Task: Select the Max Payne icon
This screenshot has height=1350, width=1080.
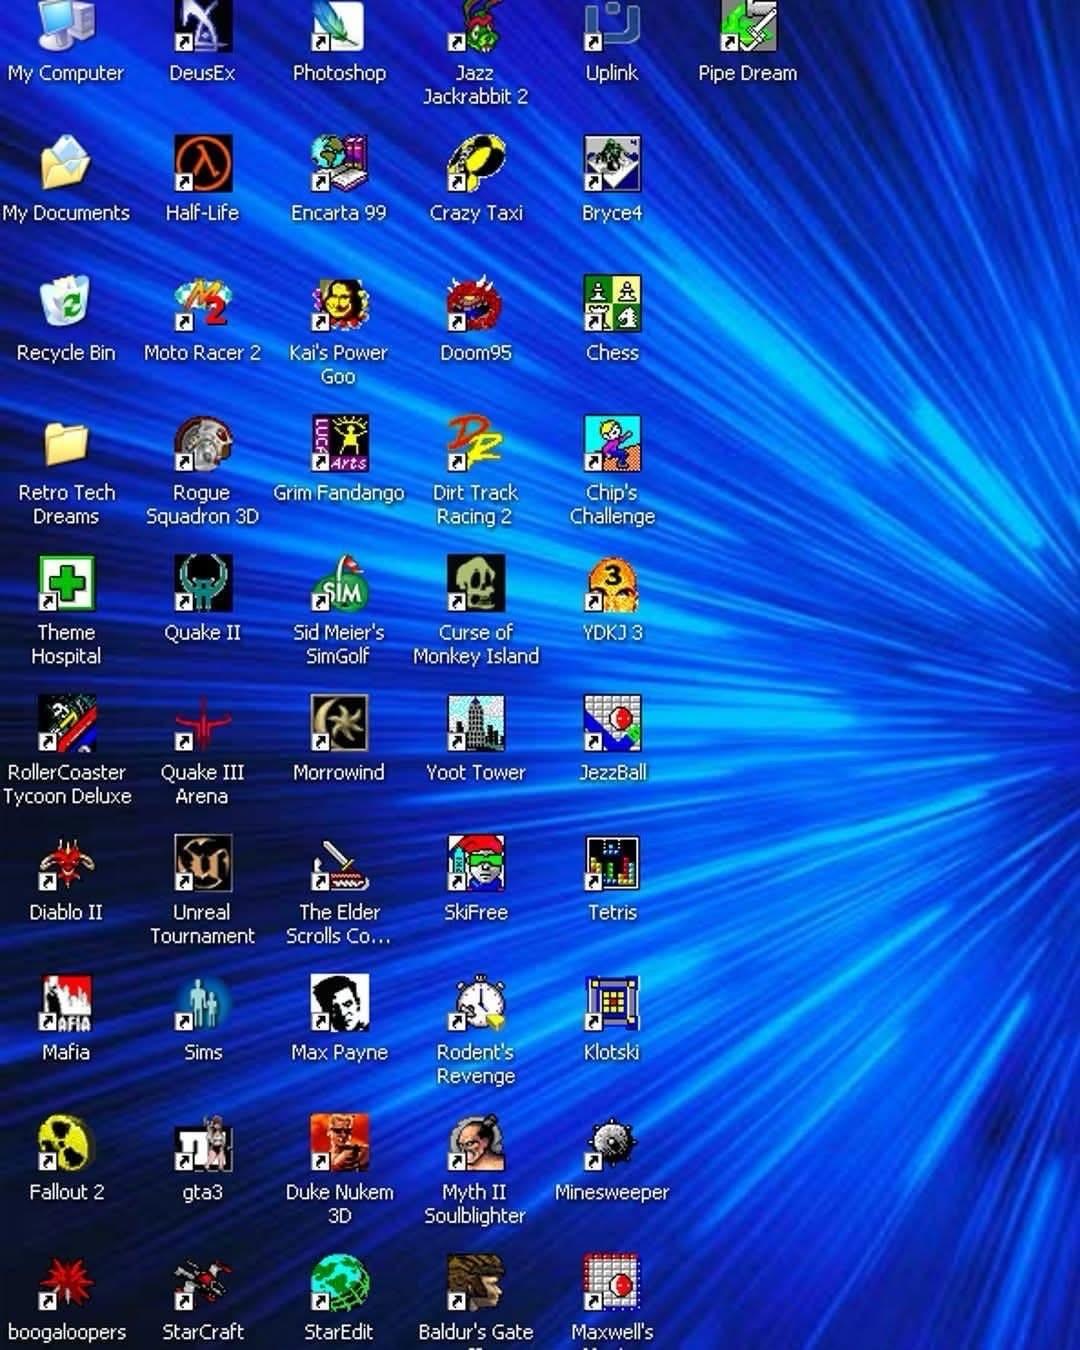Action: (x=339, y=1003)
